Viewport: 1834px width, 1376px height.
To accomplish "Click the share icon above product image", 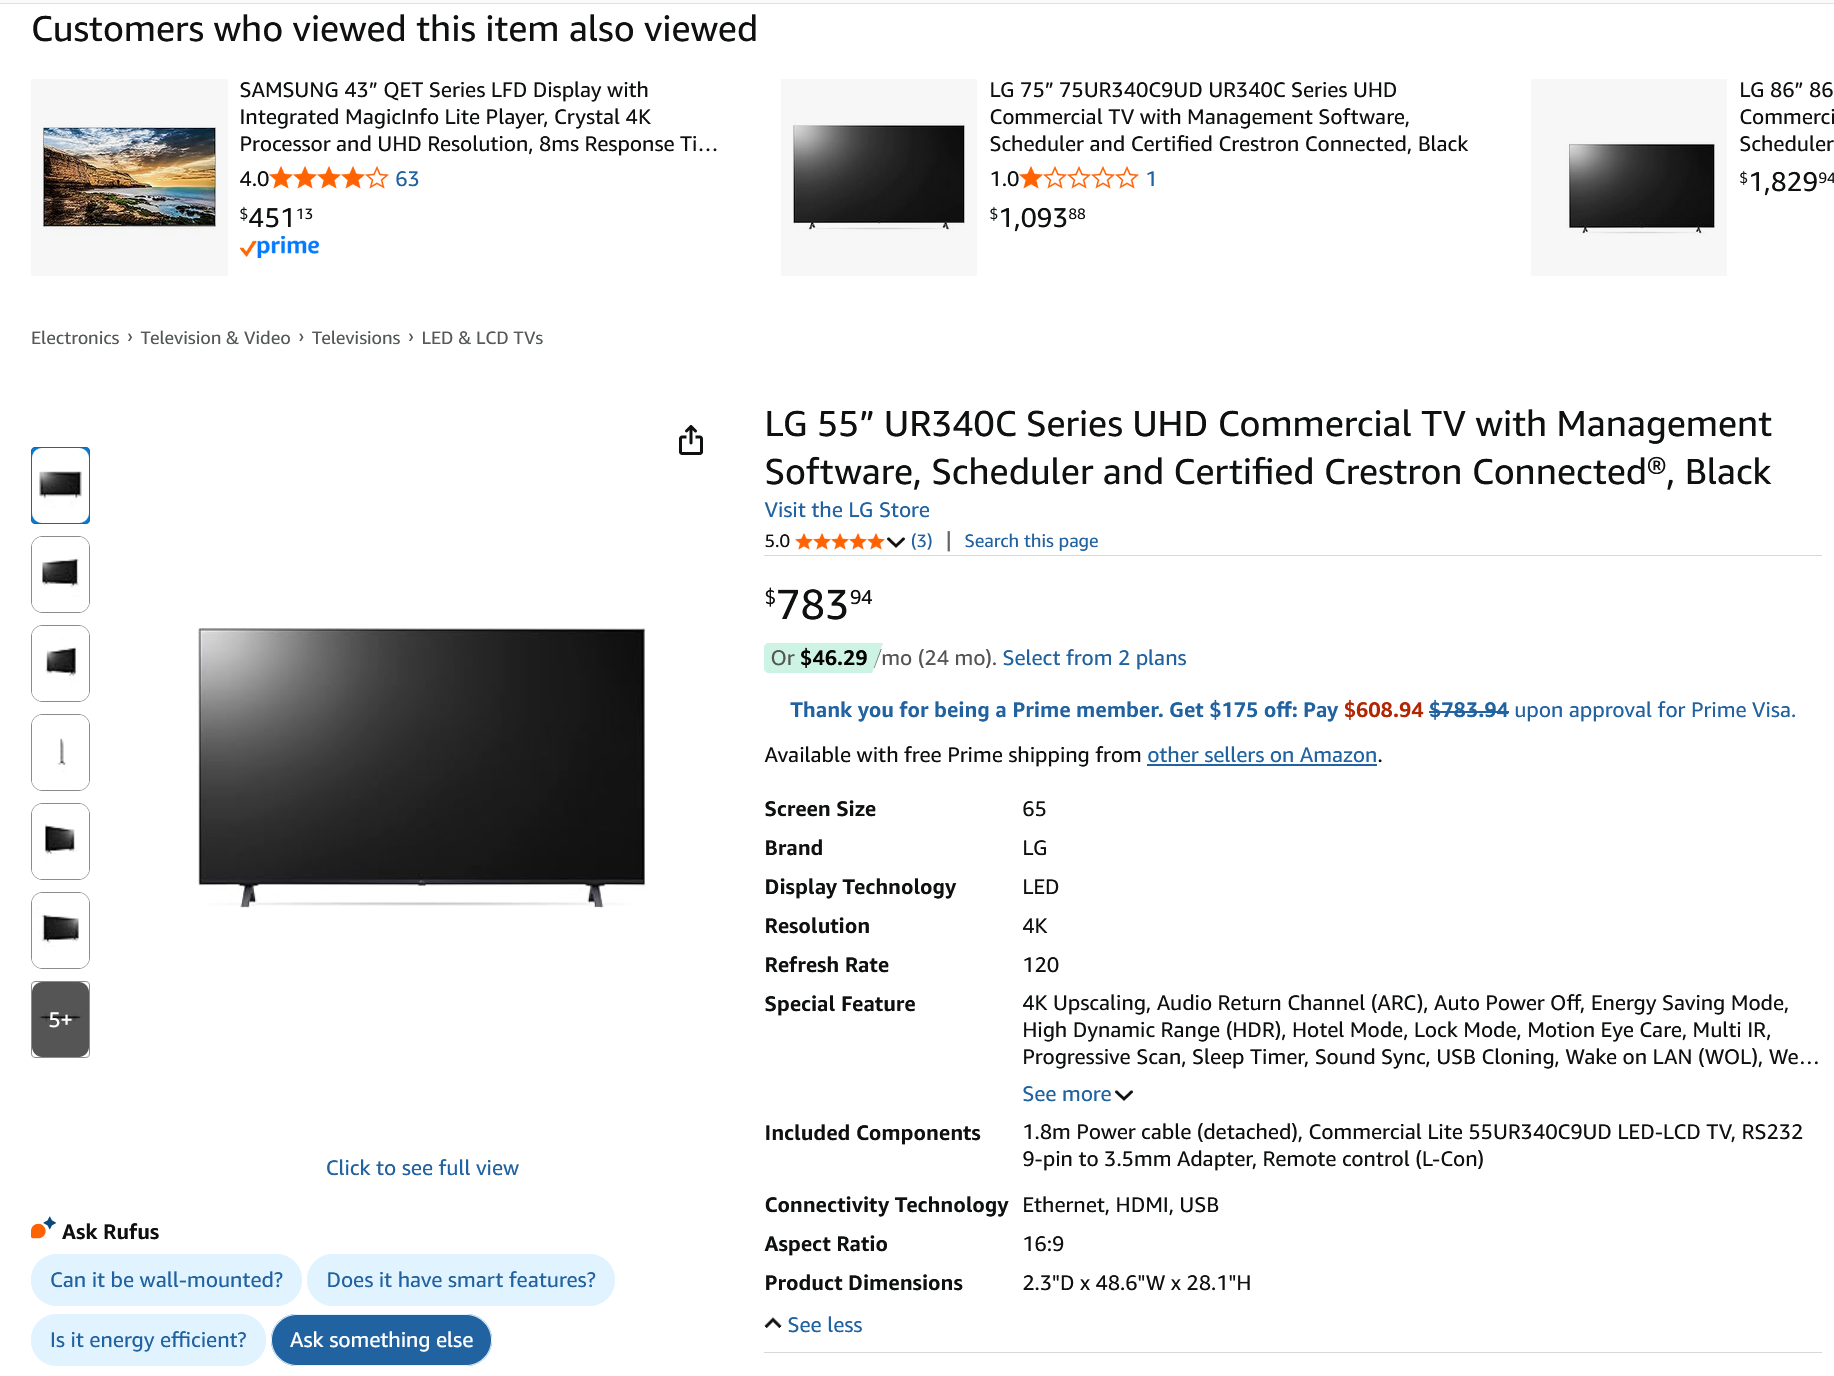I will (691, 440).
